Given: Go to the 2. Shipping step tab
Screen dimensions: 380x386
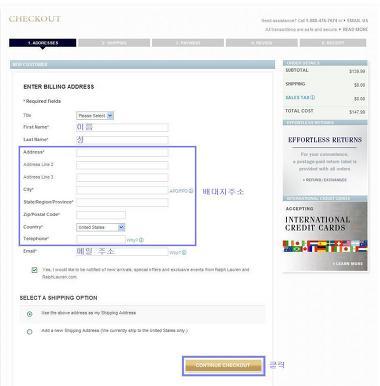Looking at the screenshot, I should click(114, 43).
